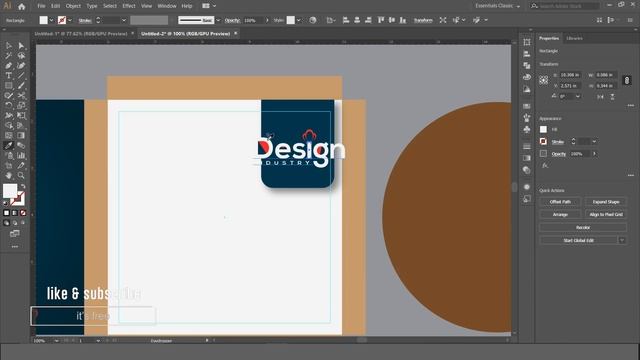The image size is (640, 360).
Task: Open Essentials Classic workspace dropdown
Action: pos(497,6)
